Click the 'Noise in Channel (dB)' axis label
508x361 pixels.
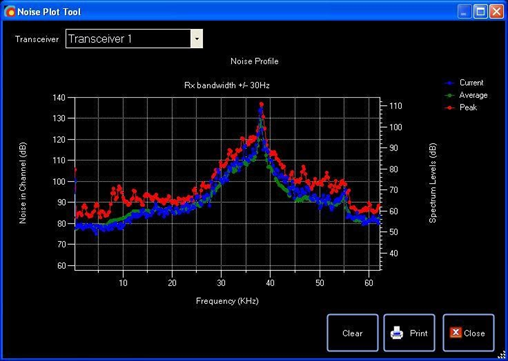23,183
